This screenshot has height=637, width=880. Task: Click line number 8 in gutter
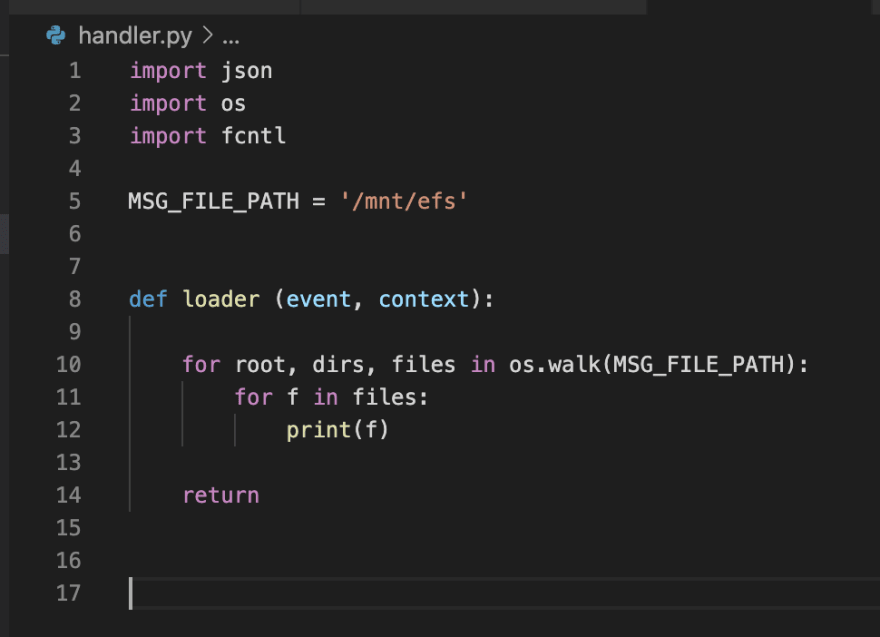tap(75, 299)
